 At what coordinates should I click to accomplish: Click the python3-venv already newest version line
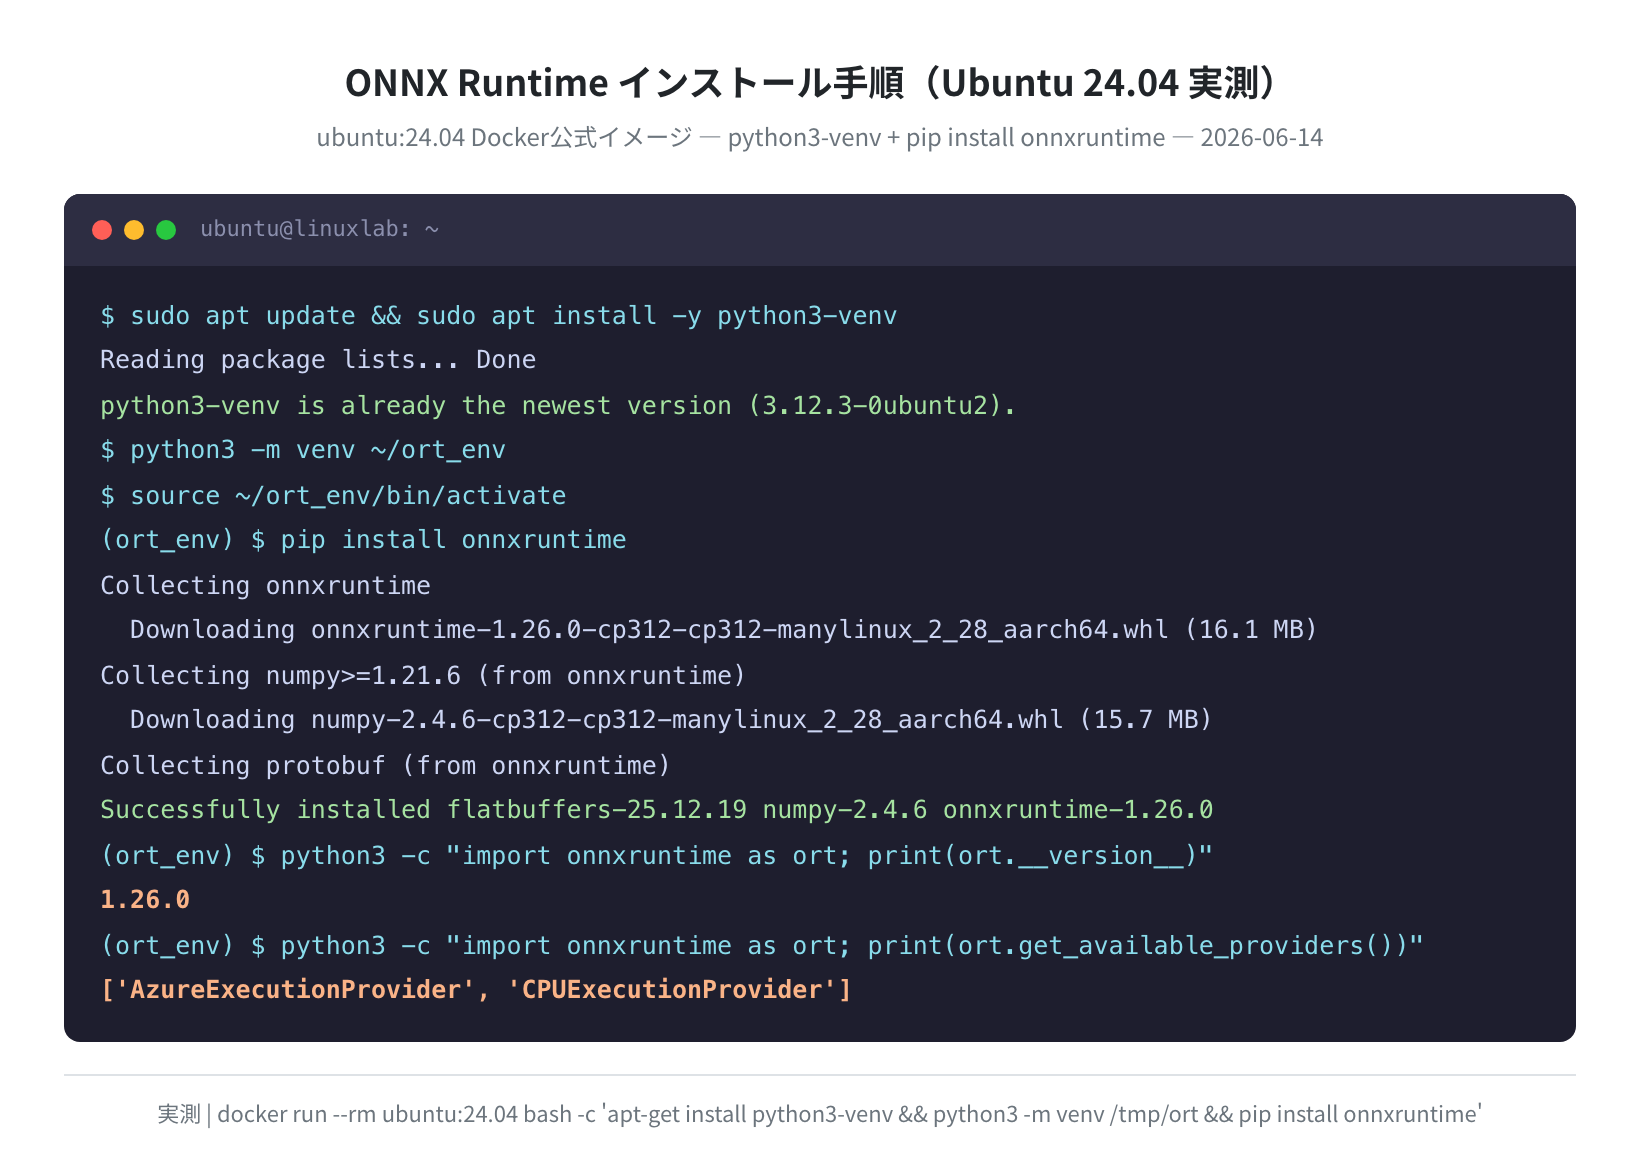coord(557,406)
